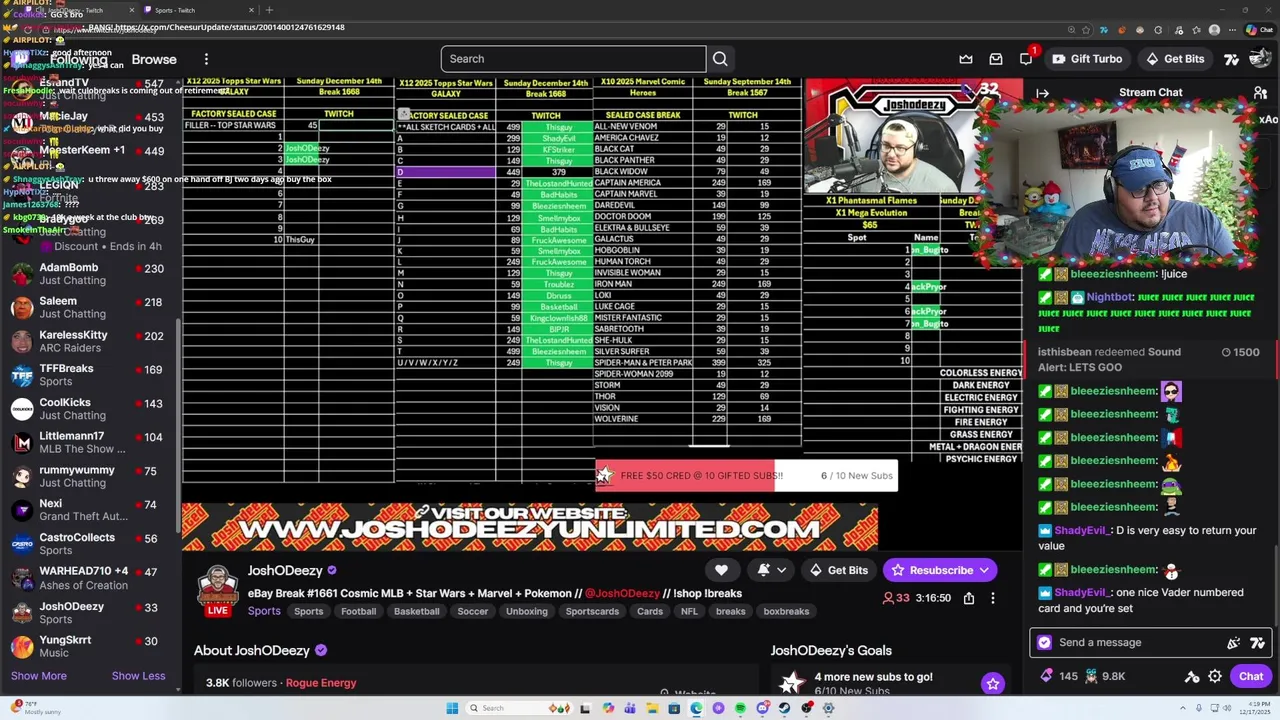Click the share icon beside stream uptime

pos(969,598)
